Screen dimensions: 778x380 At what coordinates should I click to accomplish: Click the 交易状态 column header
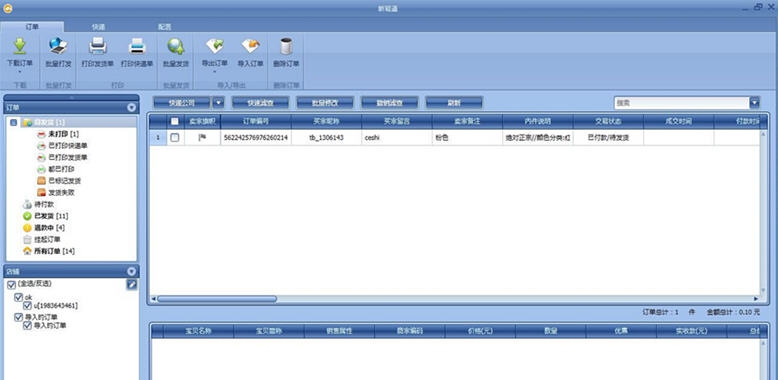pyautogui.click(x=608, y=121)
